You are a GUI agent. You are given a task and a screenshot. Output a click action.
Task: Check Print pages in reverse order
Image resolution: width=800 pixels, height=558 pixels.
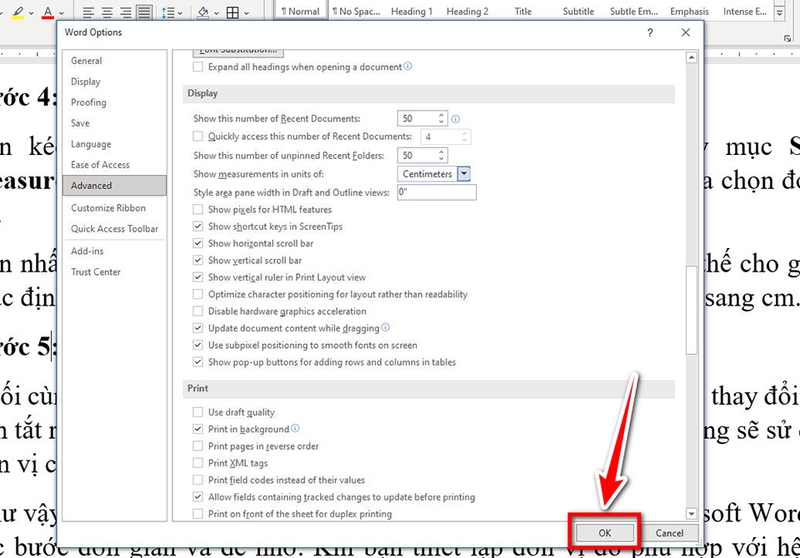pos(197,446)
